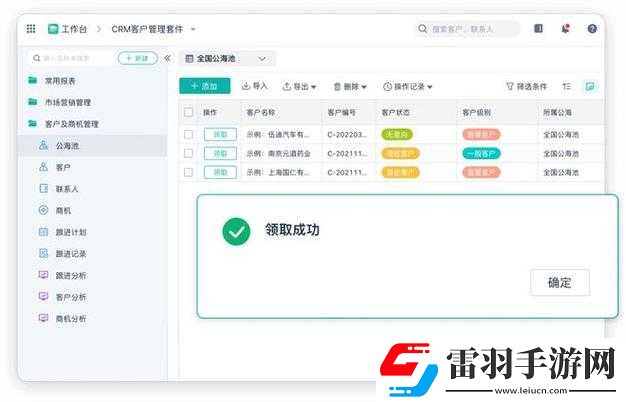Viewport: 626px width, 402px height.
Task: Open 商机 in the sidebar menu
Action: point(63,210)
